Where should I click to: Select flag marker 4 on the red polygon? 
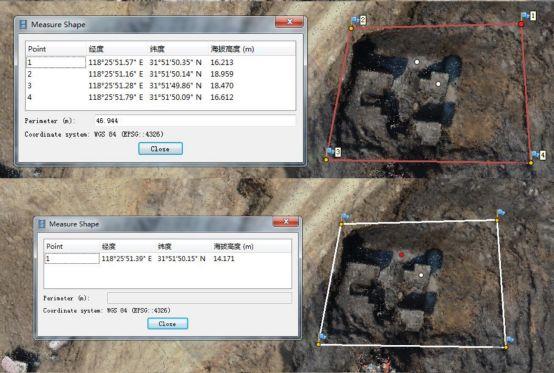coord(539,155)
